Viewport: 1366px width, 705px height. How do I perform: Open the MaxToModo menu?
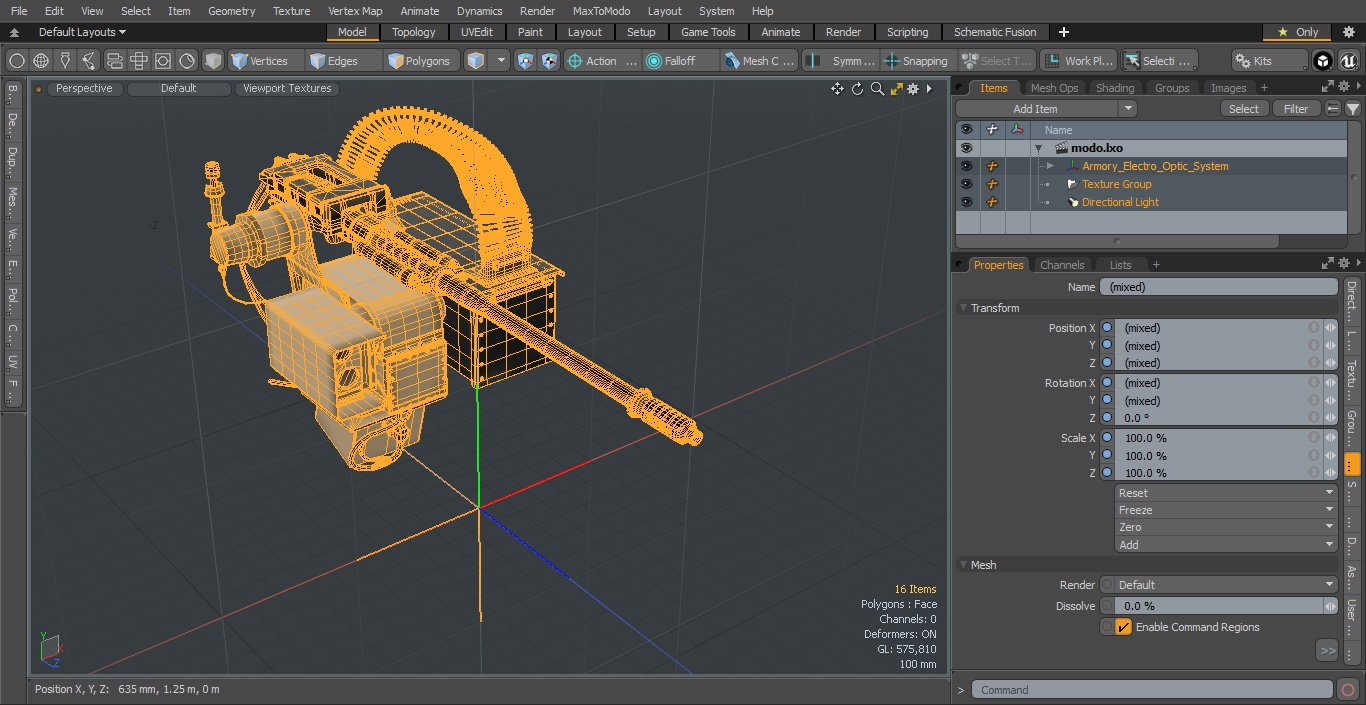click(601, 11)
